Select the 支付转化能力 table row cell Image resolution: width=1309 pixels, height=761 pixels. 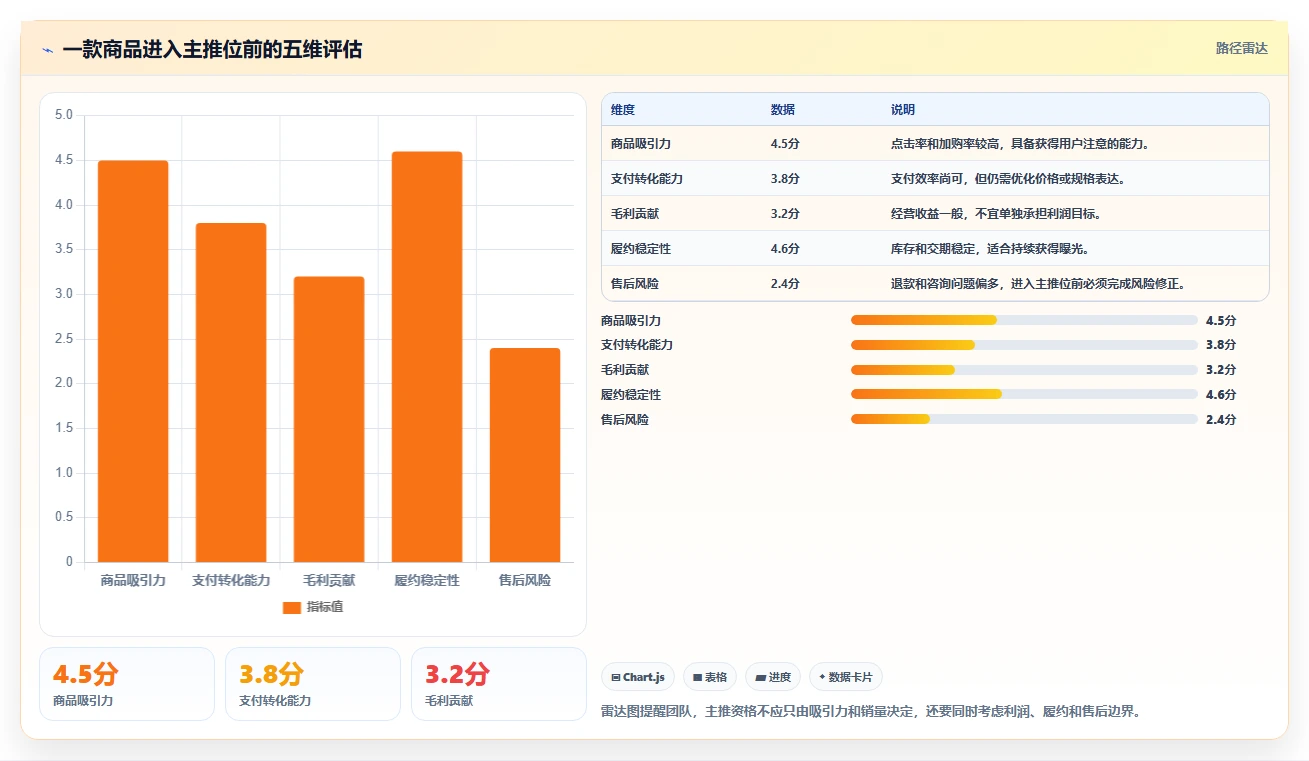647,179
